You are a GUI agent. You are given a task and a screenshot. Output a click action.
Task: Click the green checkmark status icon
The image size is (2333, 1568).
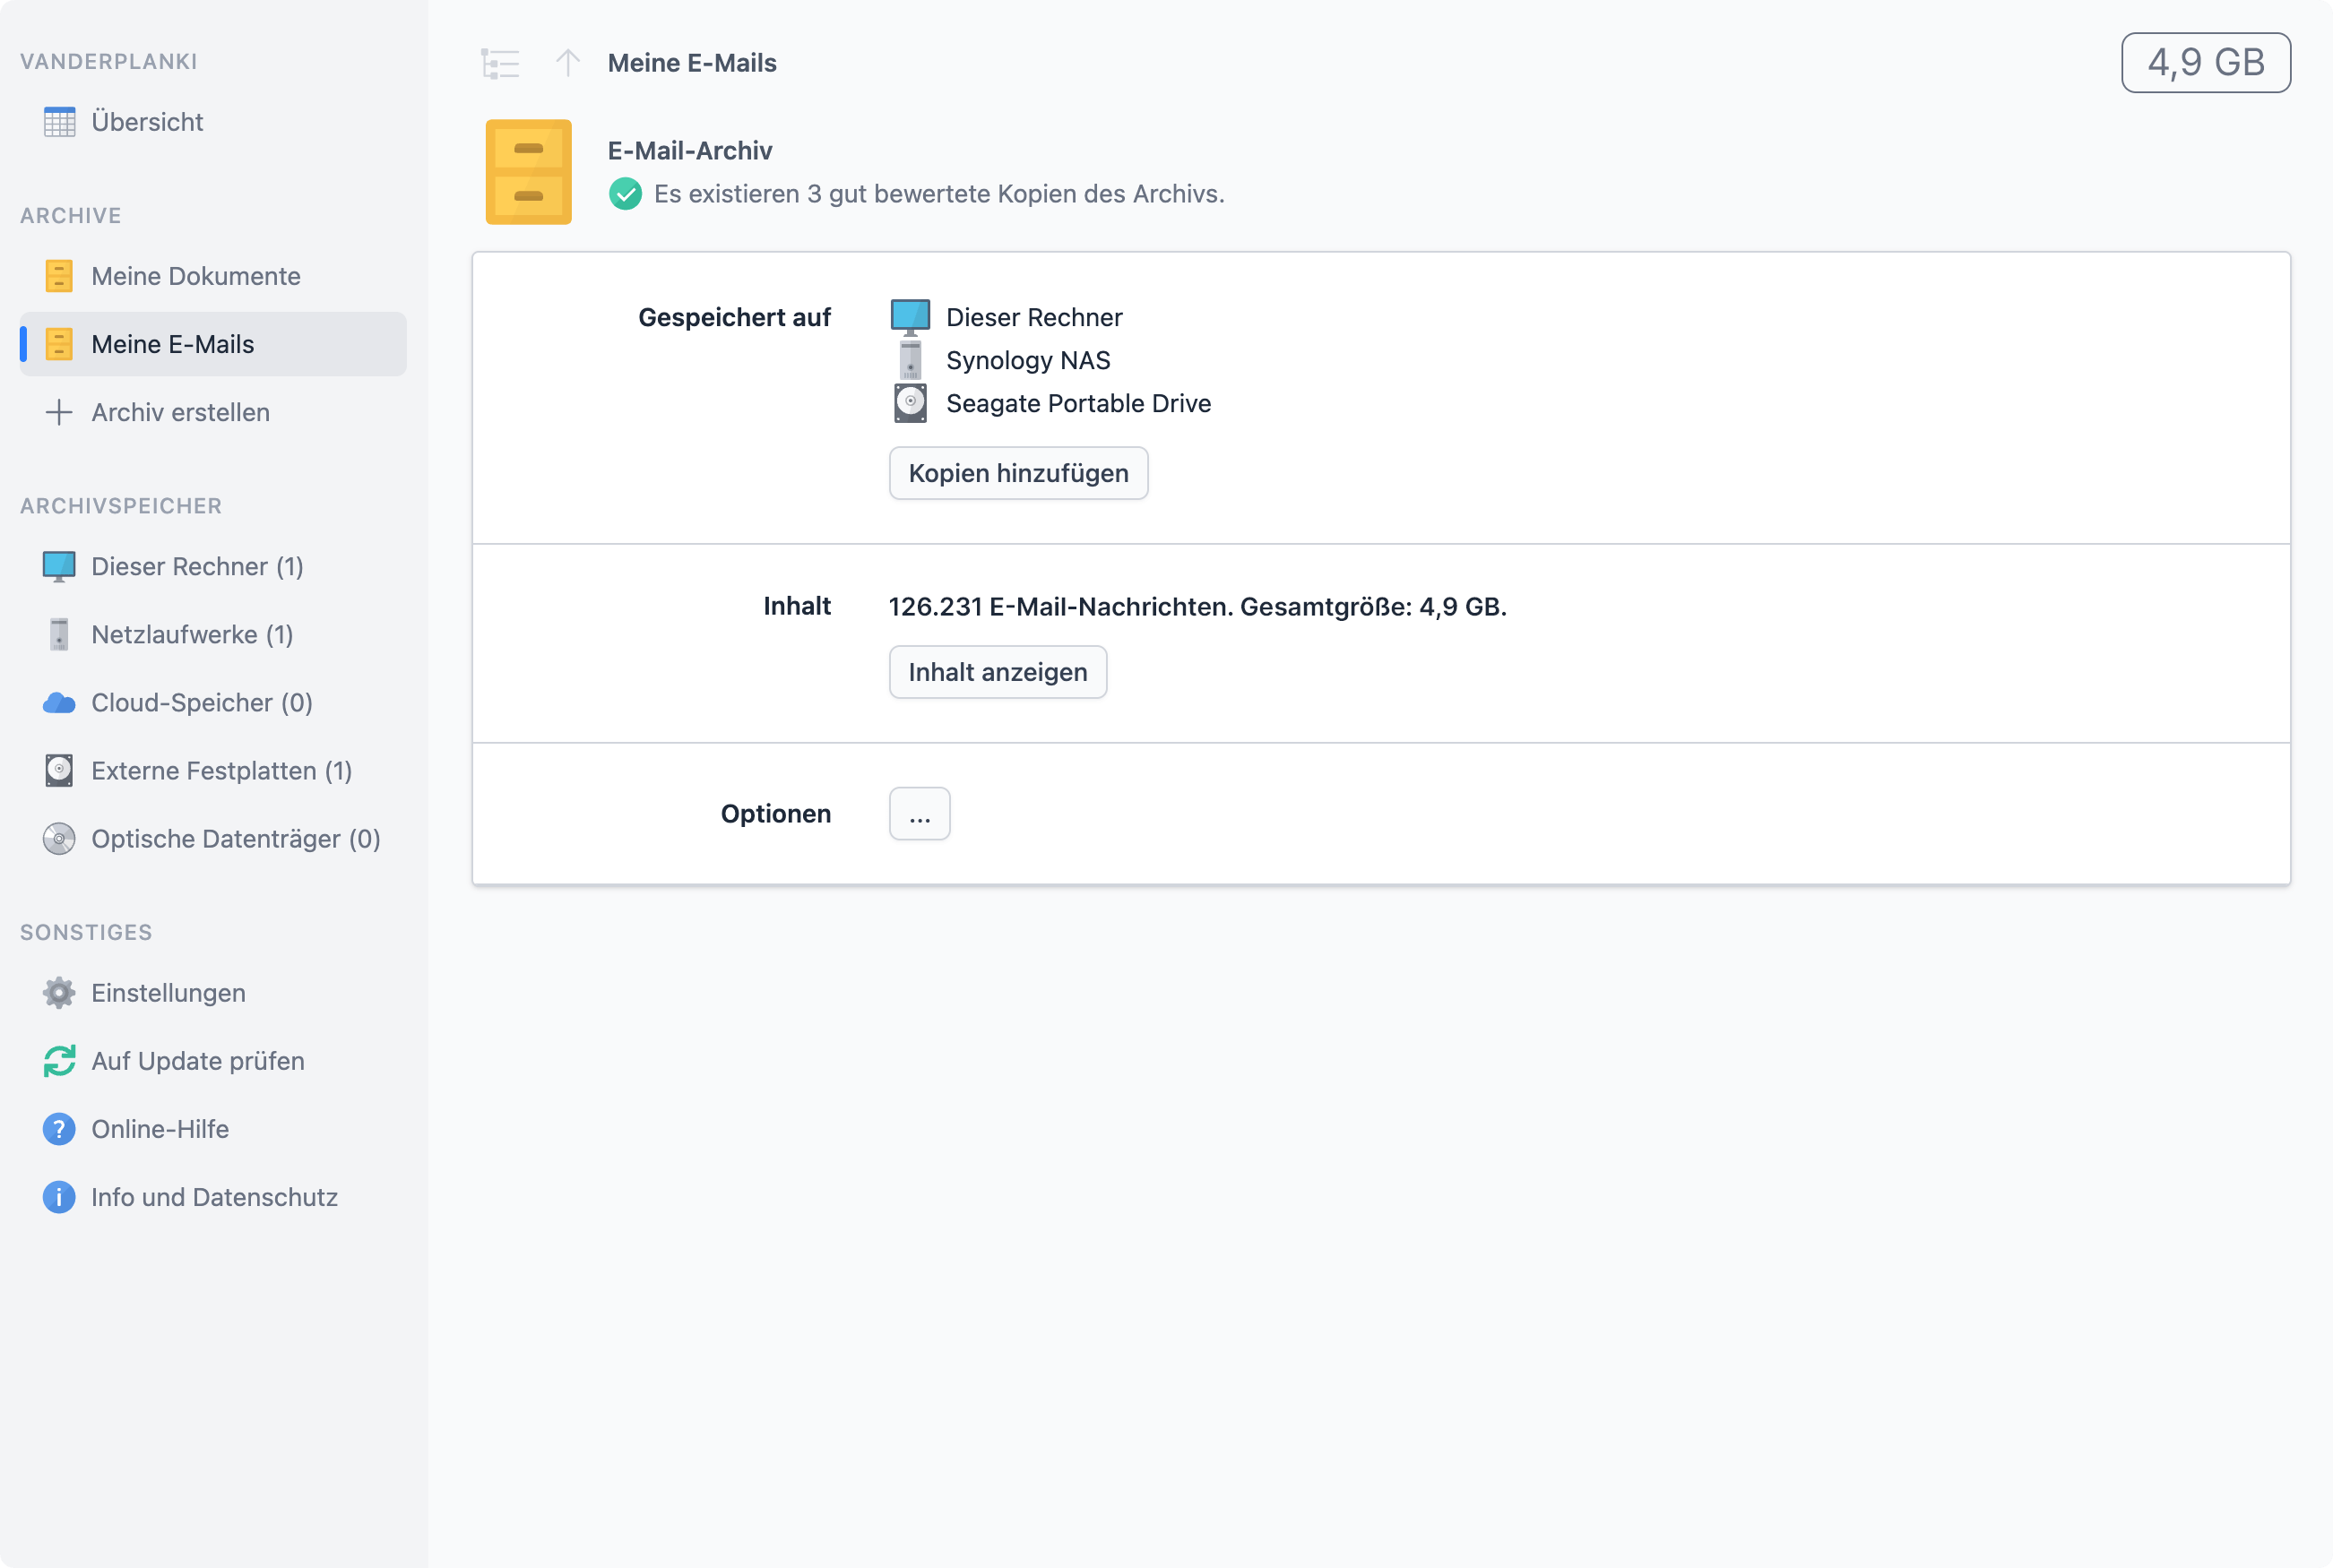tap(625, 194)
